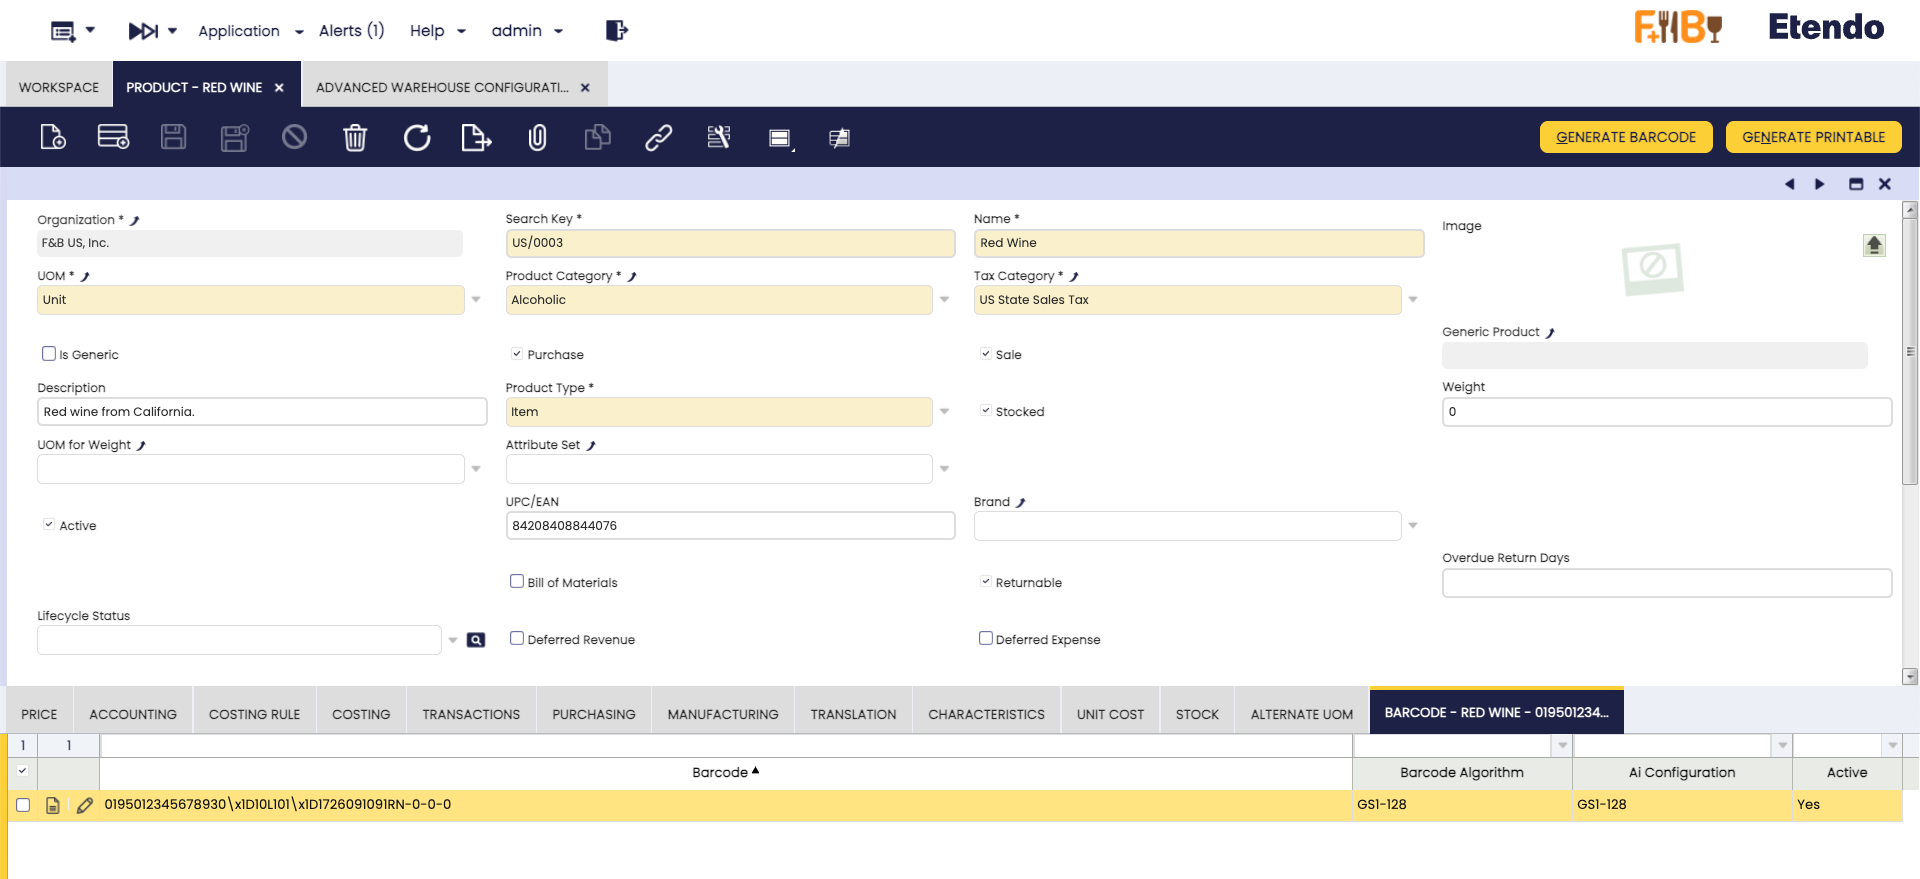This screenshot has height=879, width=1920.
Task: Click the New Document toolbar icon
Action: (x=52, y=137)
